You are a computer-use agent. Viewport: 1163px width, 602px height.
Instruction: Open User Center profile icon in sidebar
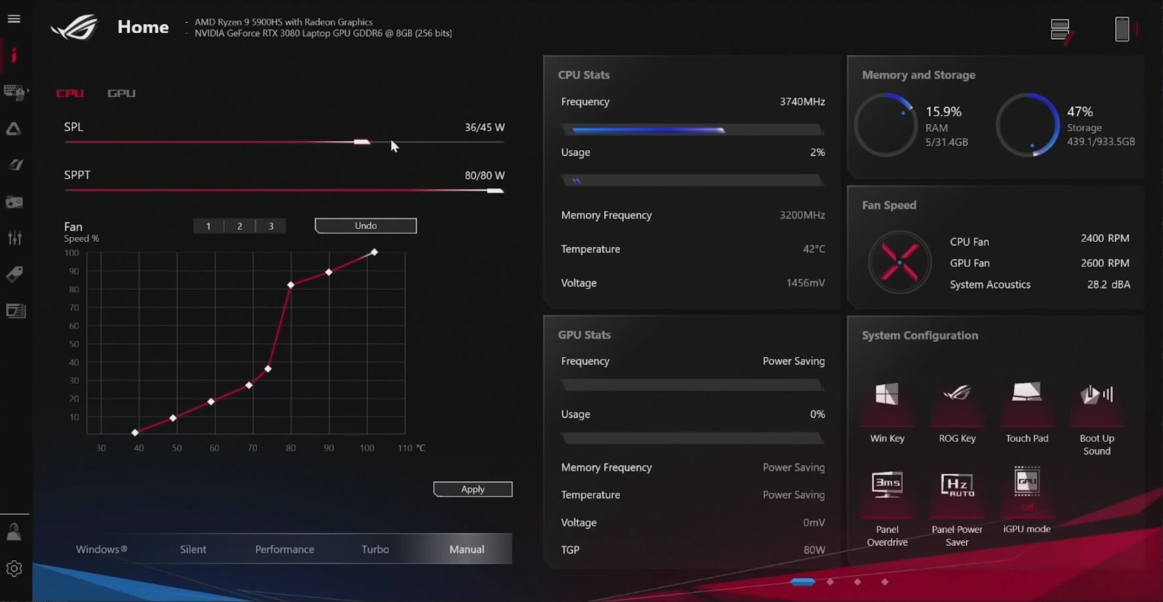point(14,531)
